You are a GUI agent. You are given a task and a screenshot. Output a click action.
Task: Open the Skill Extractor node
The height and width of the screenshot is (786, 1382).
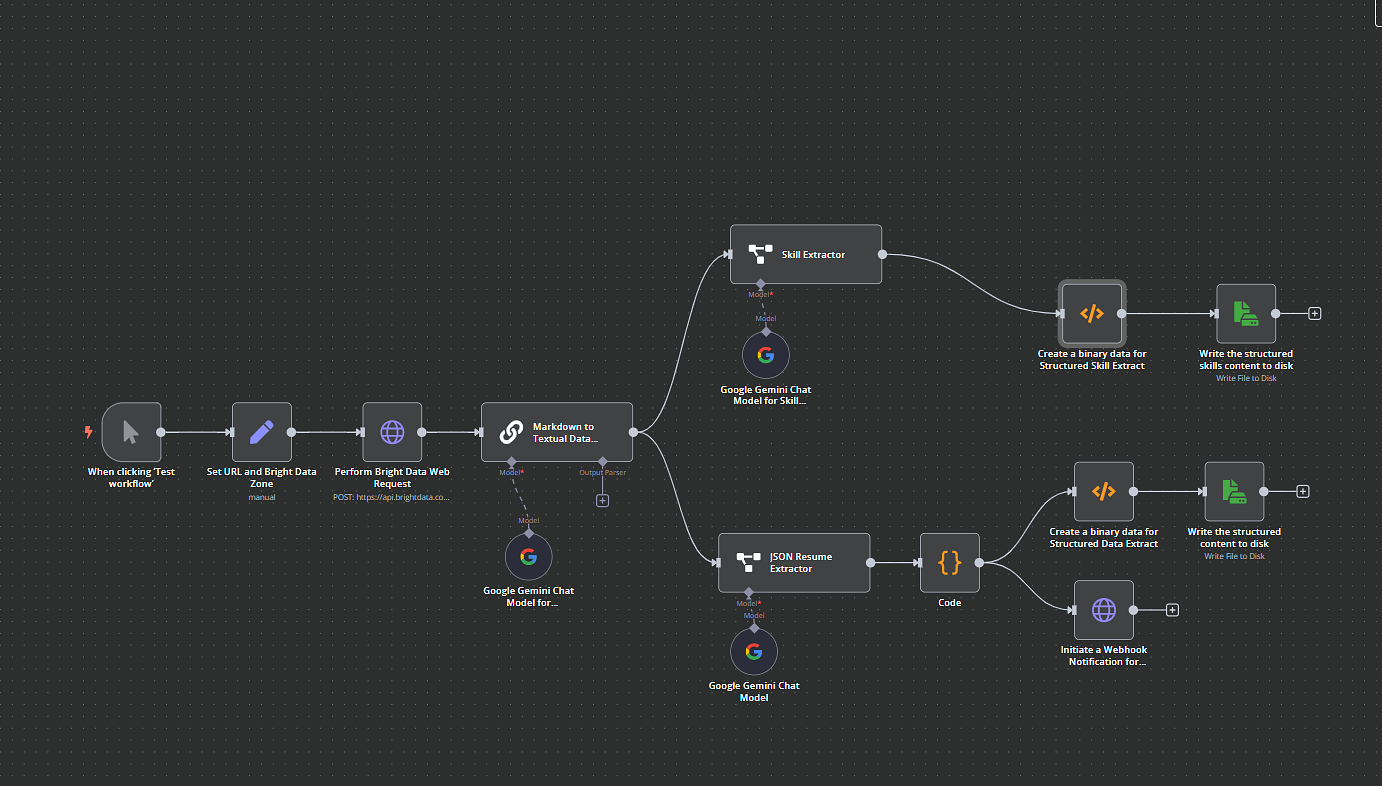pyautogui.click(x=805, y=254)
